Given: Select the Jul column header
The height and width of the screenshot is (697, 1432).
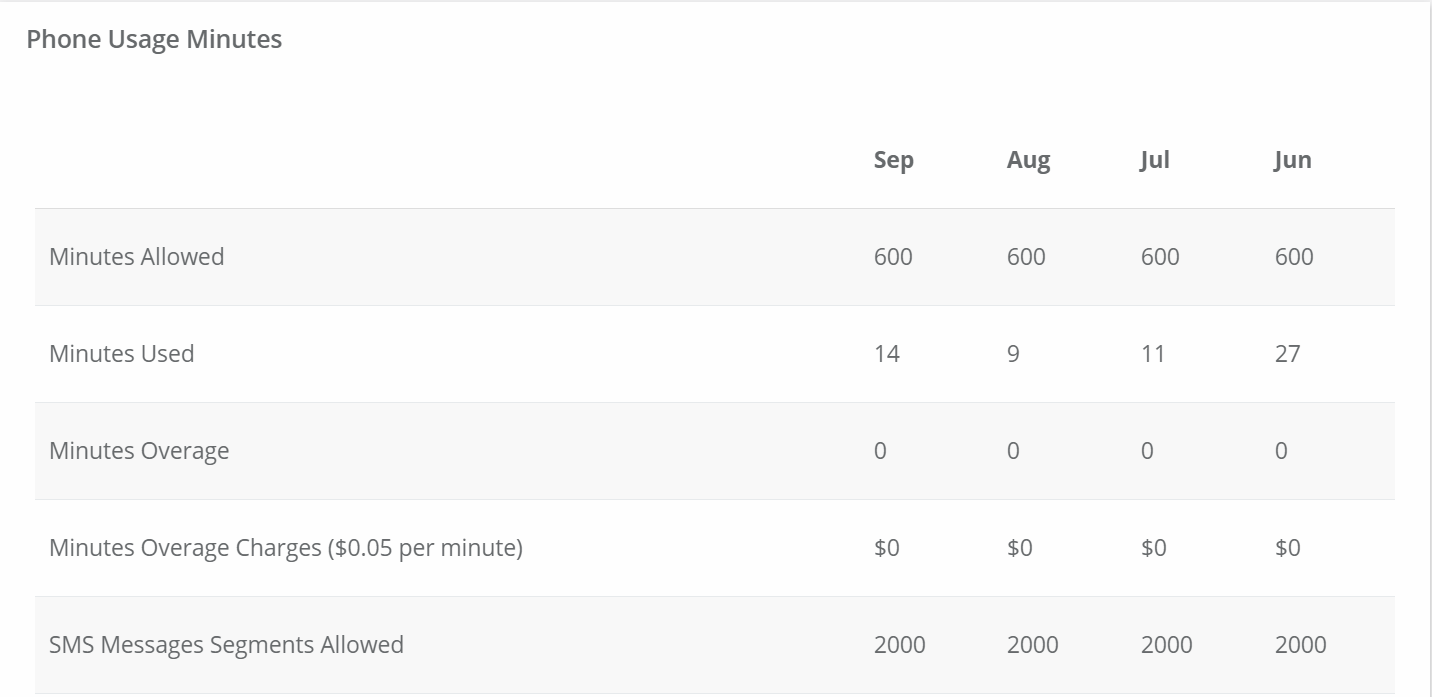Looking at the screenshot, I should (1154, 160).
